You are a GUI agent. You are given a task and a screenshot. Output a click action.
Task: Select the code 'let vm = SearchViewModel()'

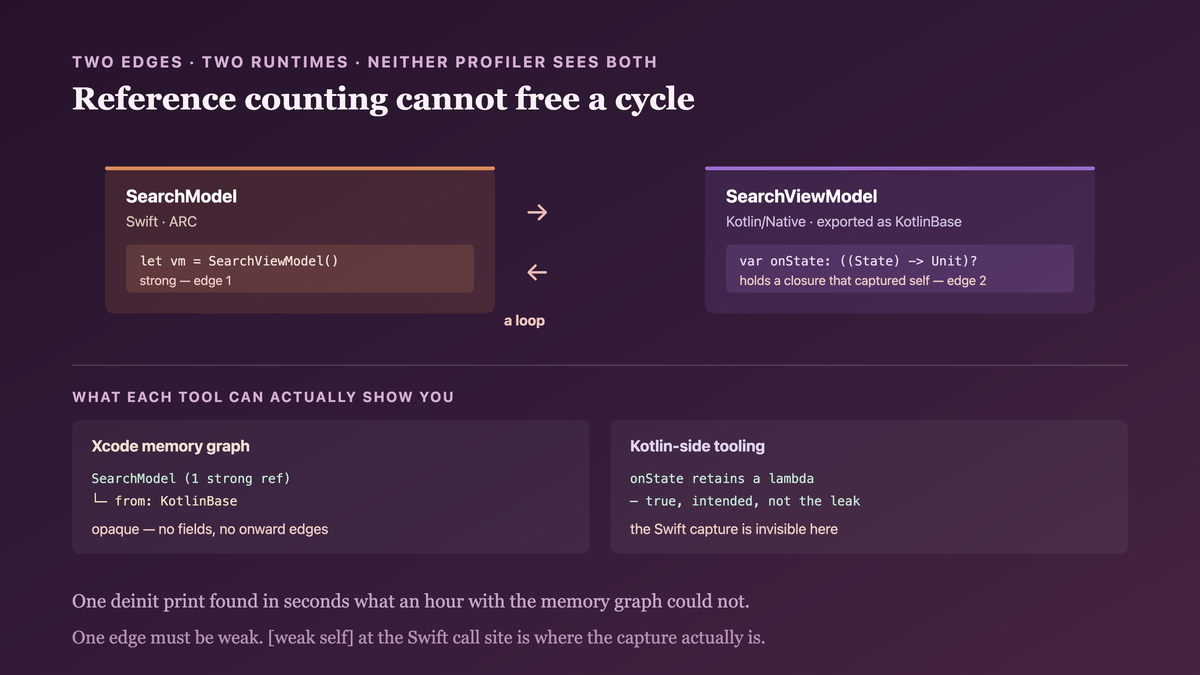pos(239,261)
